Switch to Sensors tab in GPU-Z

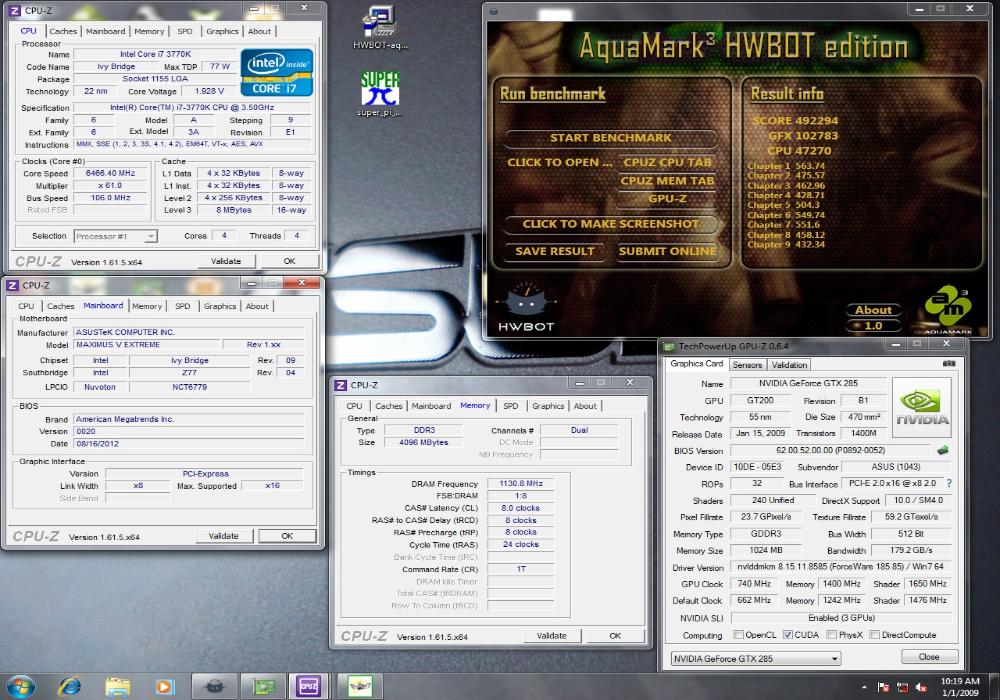coord(747,365)
